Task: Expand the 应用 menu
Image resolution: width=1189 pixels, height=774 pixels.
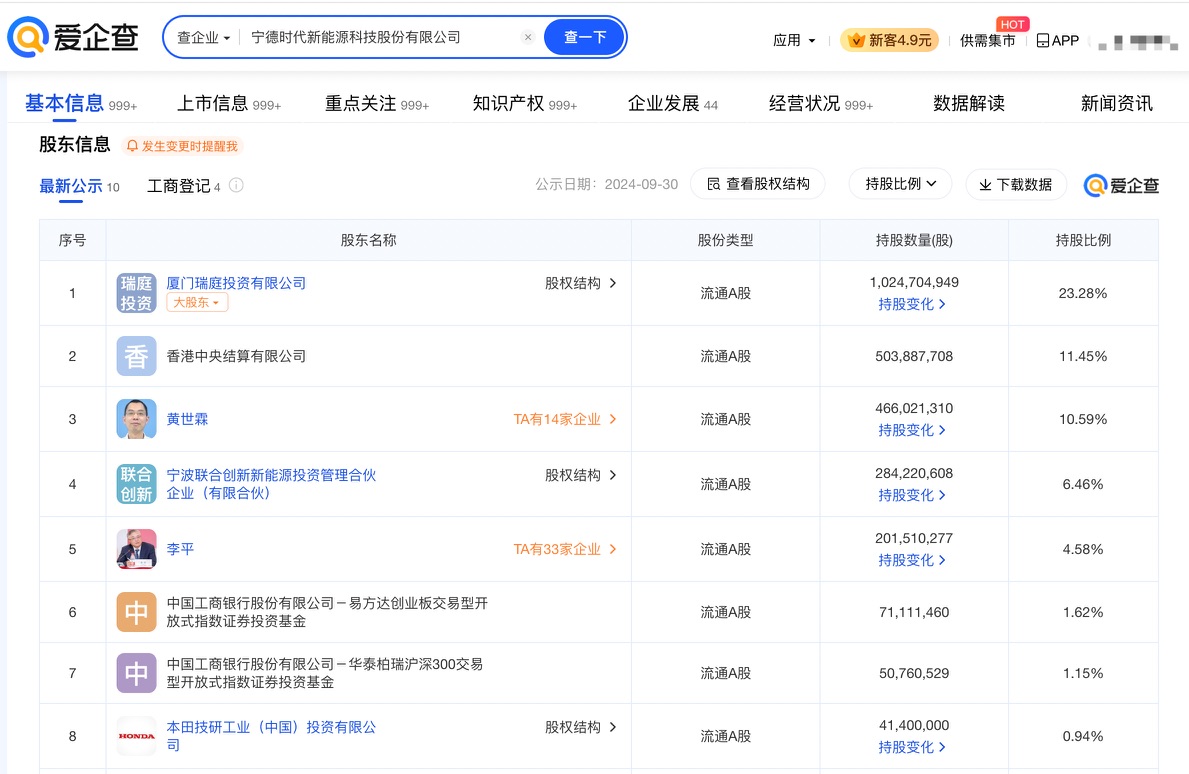Action: coord(794,40)
